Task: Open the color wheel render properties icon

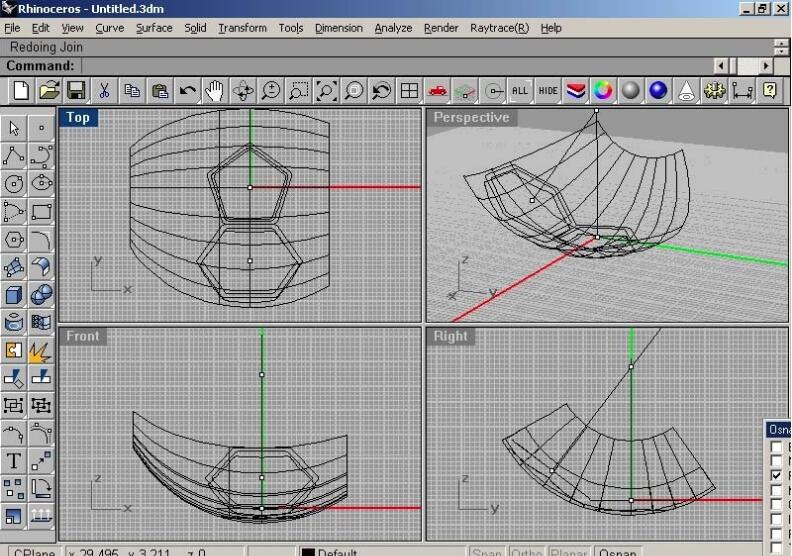Action: tap(603, 91)
